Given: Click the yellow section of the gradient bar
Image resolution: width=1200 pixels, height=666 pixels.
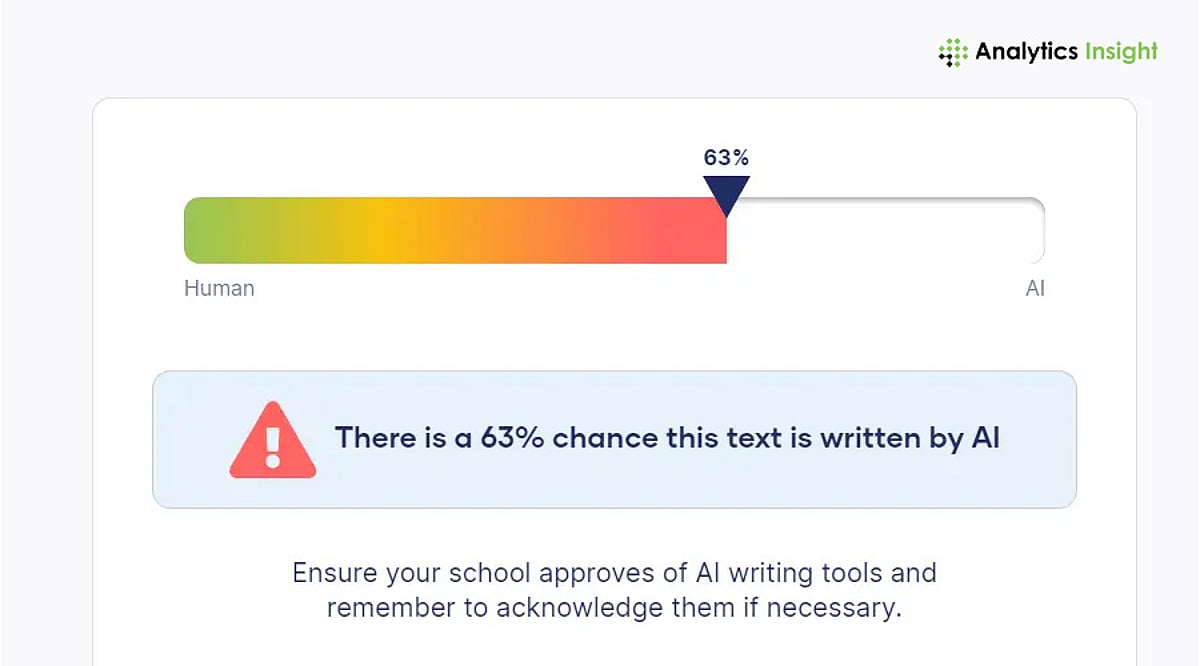Looking at the screenshot, I should [x=380, y=231].
